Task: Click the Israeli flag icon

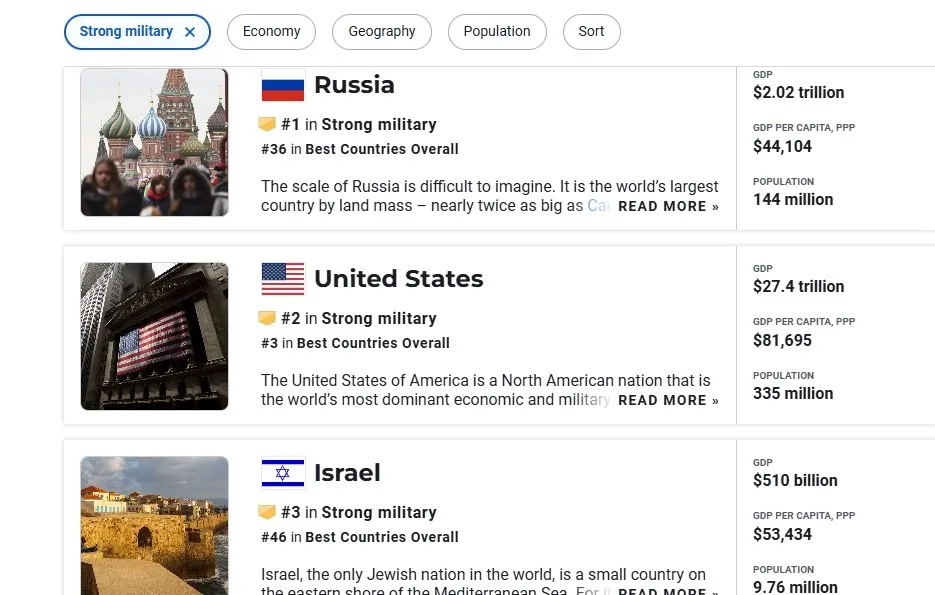Action: (281, 472)
